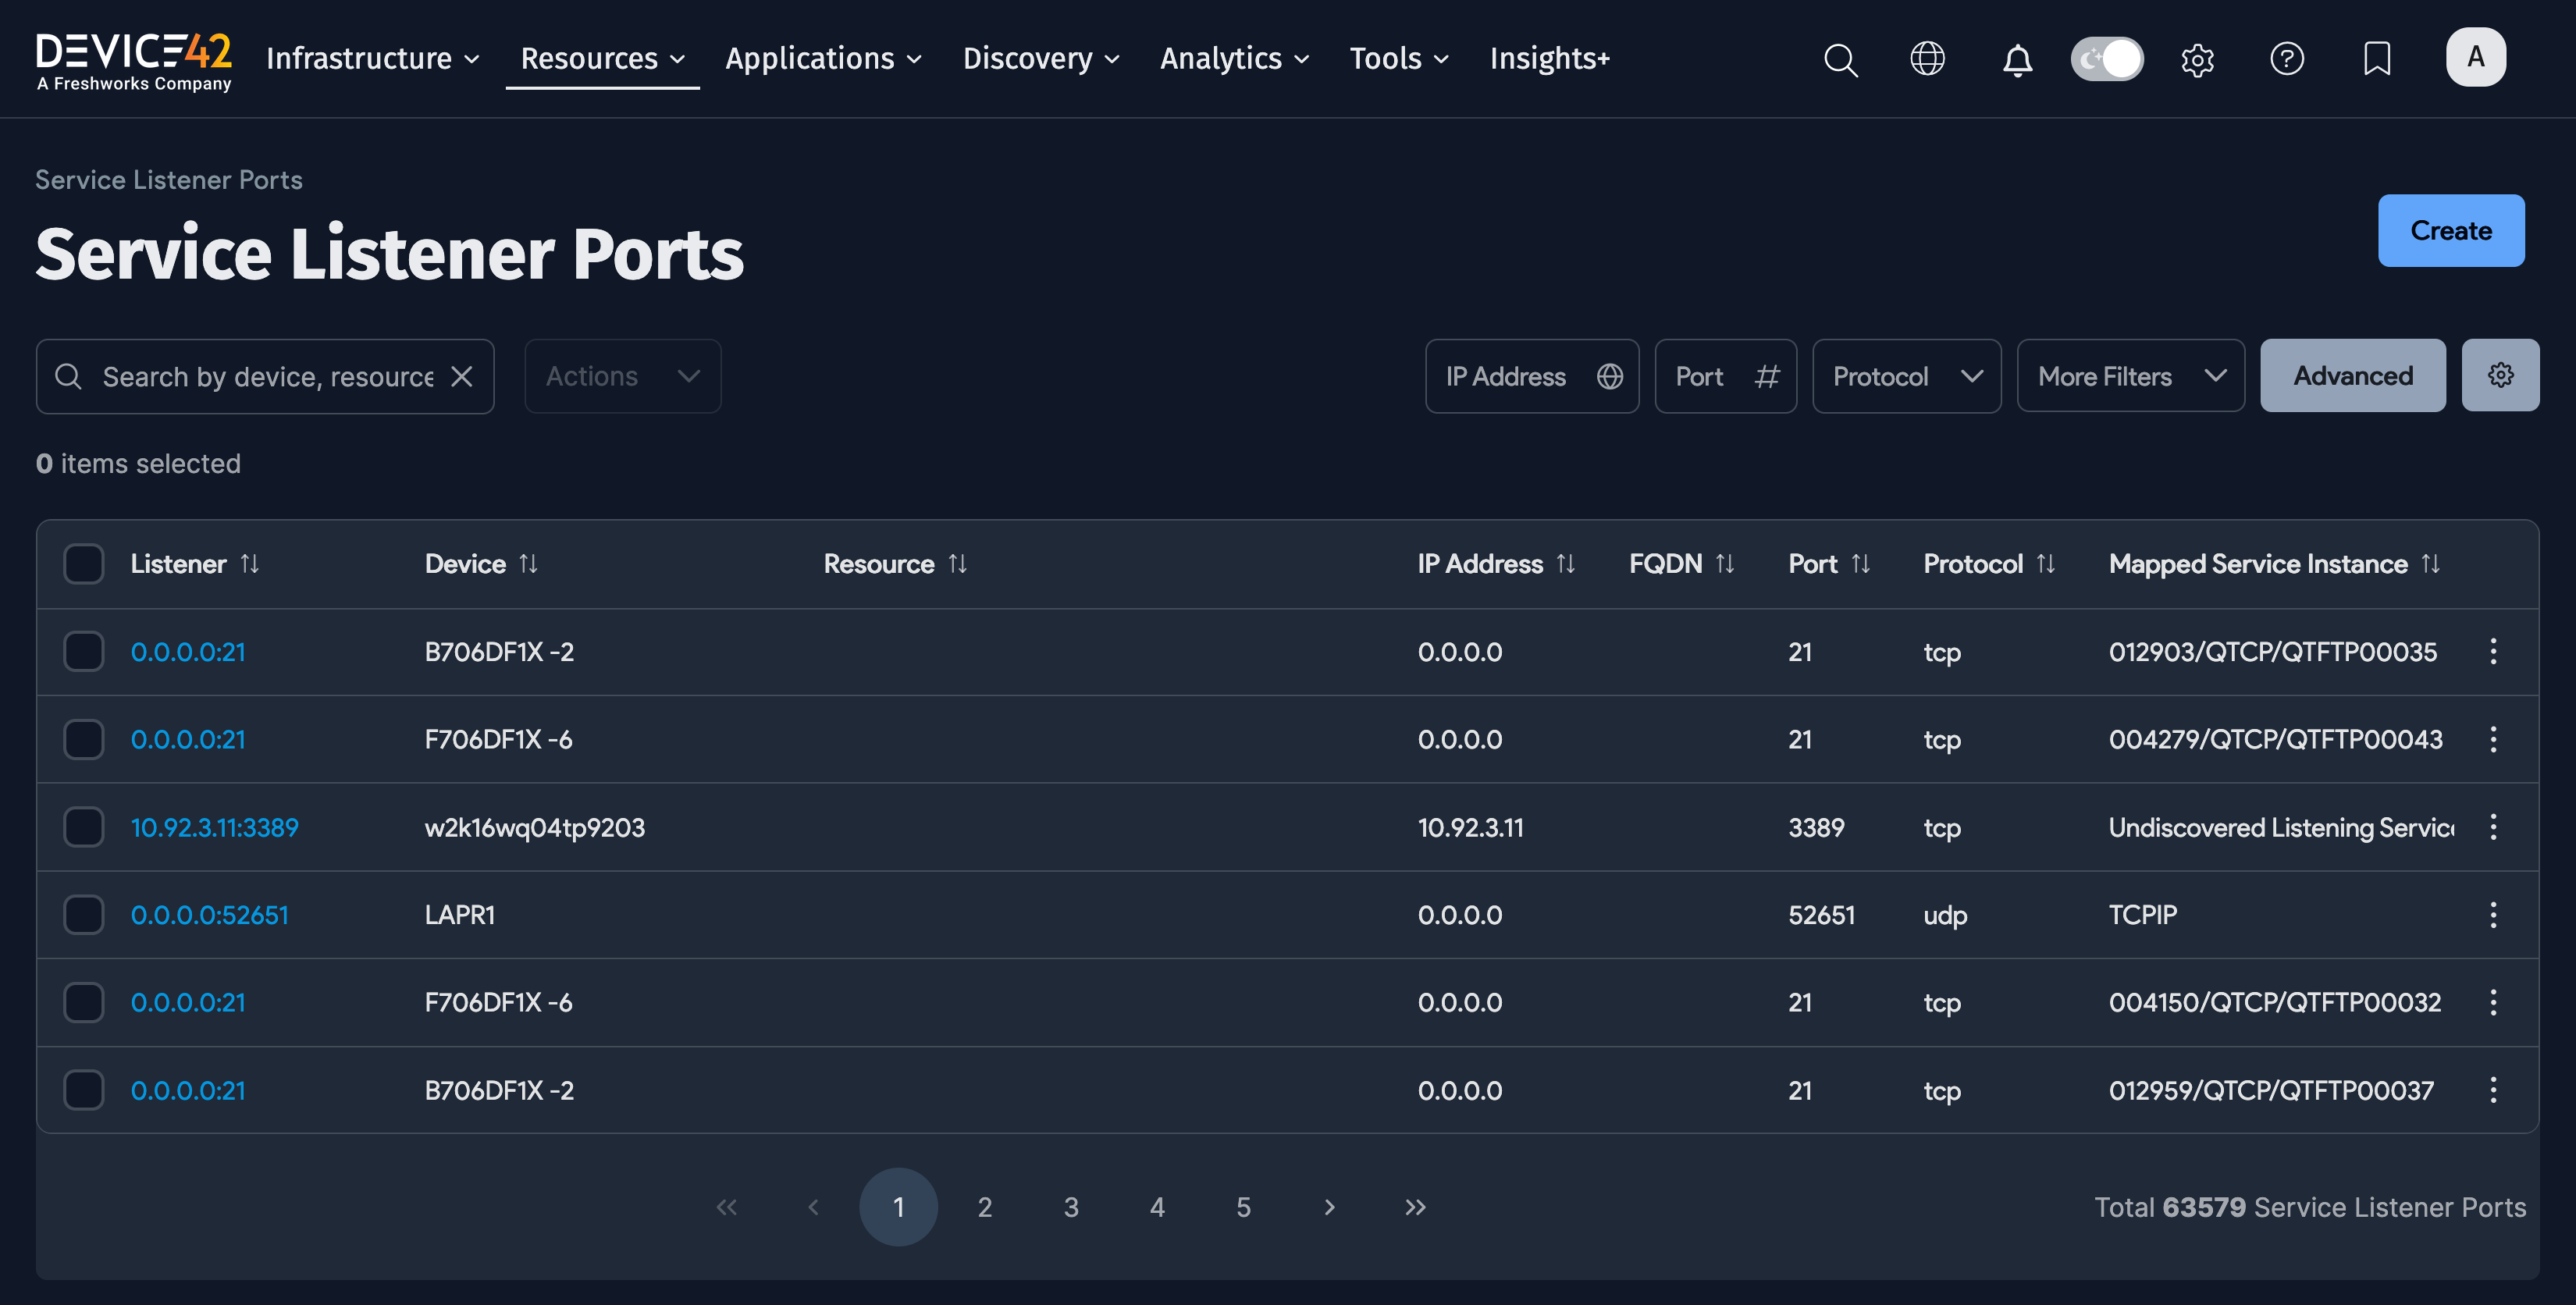Open the globe language selector icon
2576x1305 pixels.
(1928, 58)
